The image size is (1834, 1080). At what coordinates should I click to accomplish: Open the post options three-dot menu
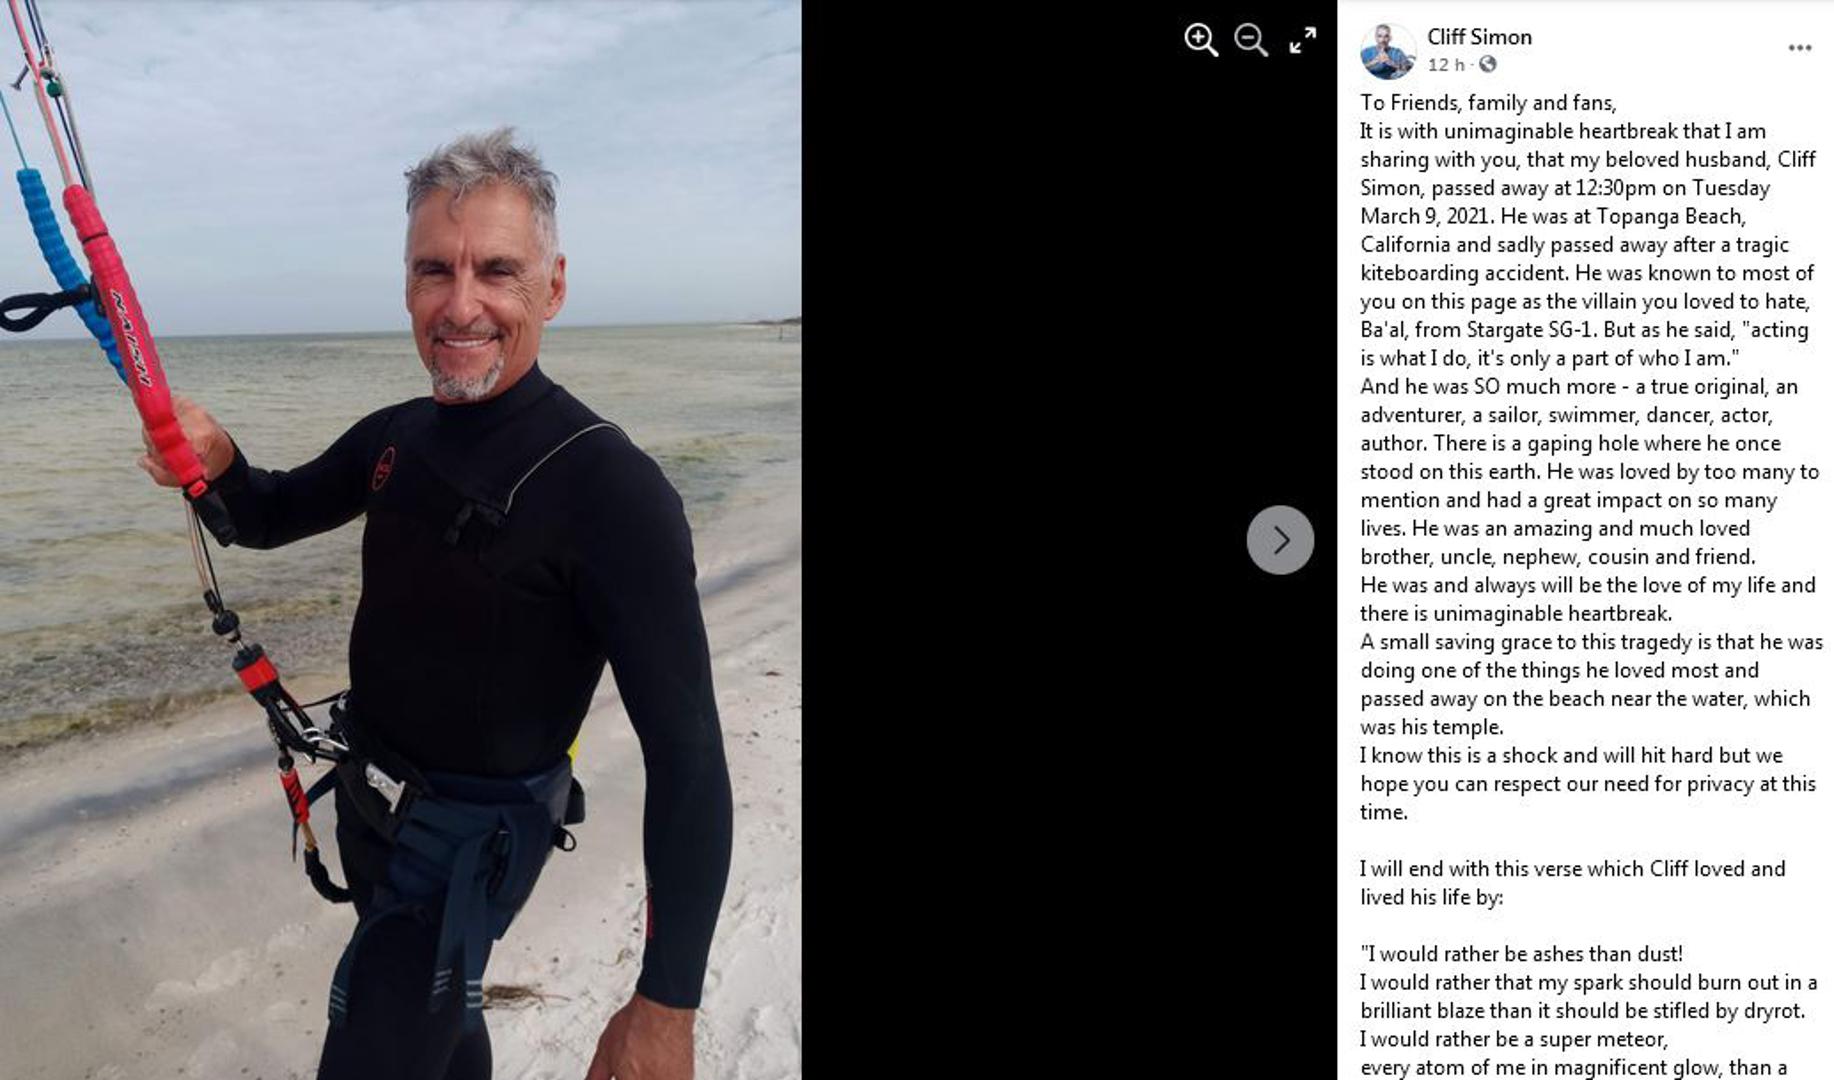pyautogui.click(x=1799, y=48)
